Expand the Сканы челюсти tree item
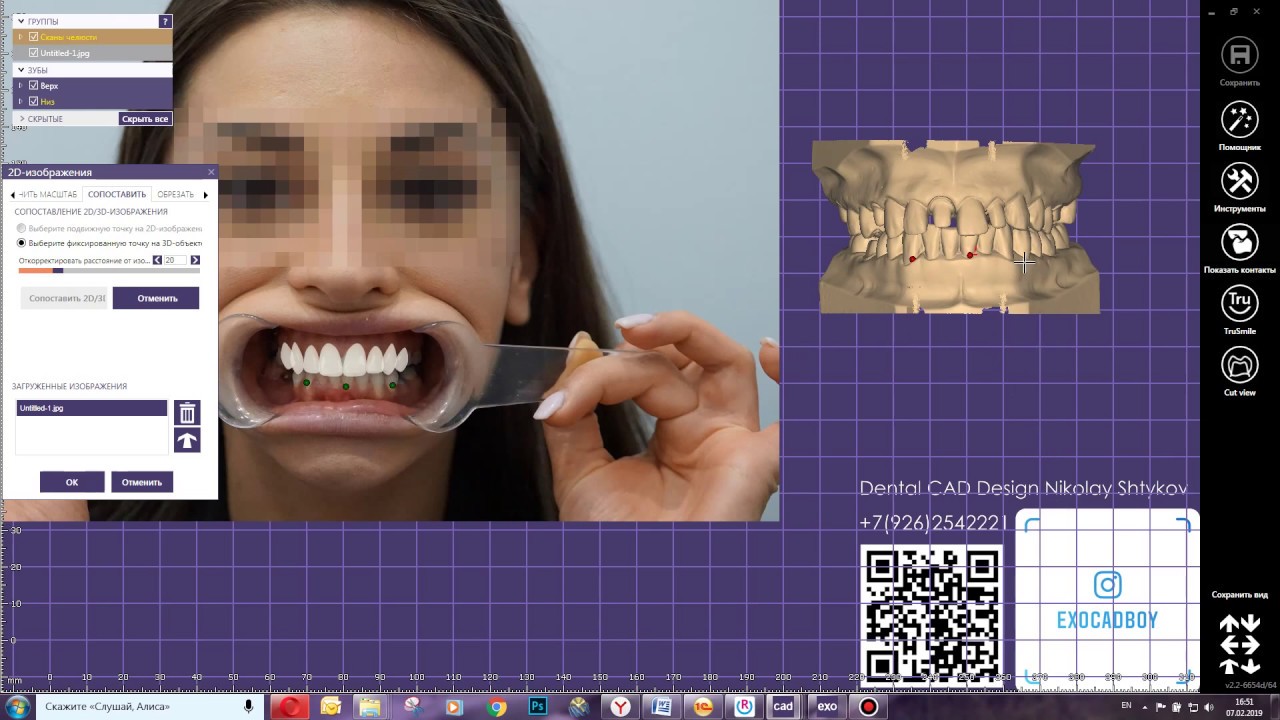This screenshot has width=1280, height=720. (20, 37)
